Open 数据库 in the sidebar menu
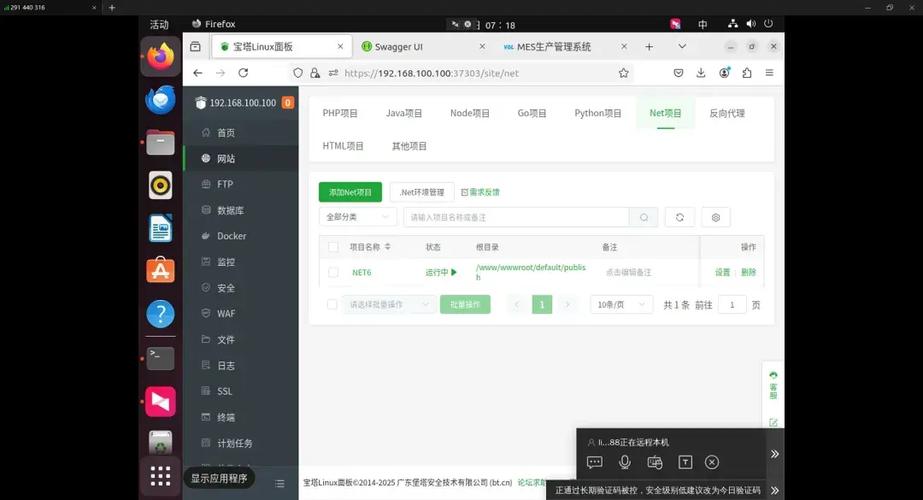 (241, 210)
